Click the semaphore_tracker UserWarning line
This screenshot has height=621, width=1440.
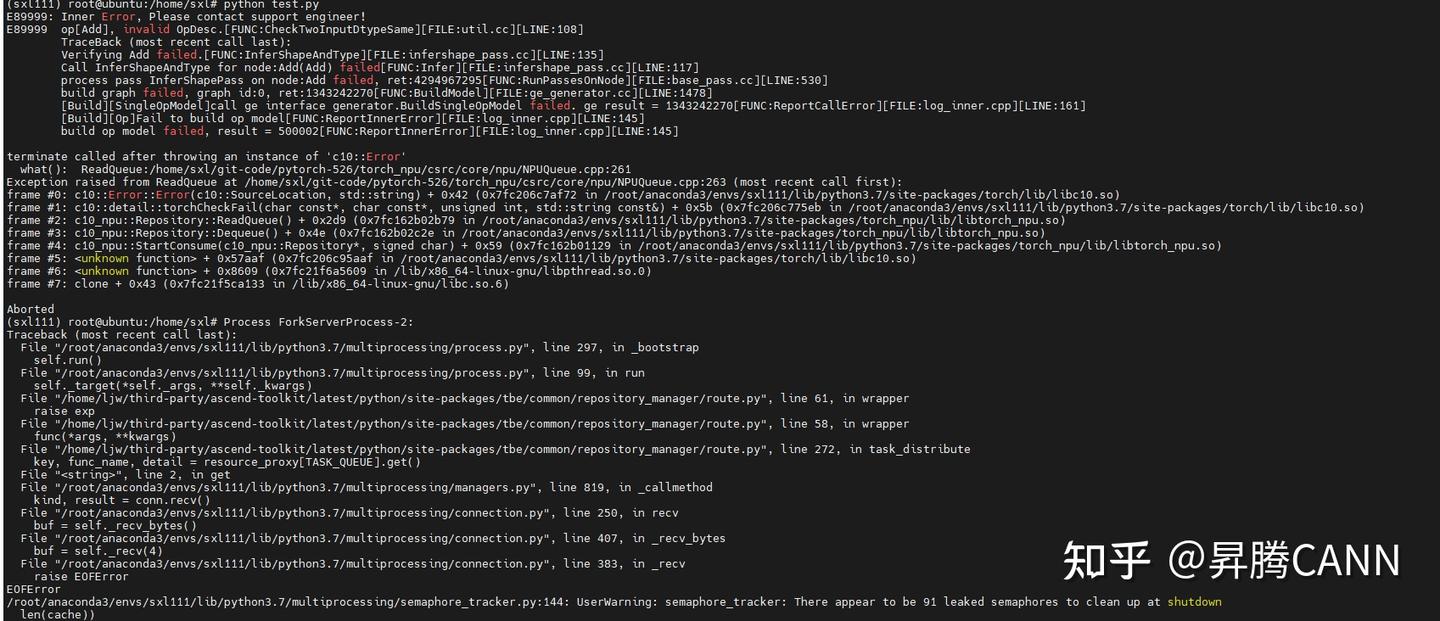(614, 602)
